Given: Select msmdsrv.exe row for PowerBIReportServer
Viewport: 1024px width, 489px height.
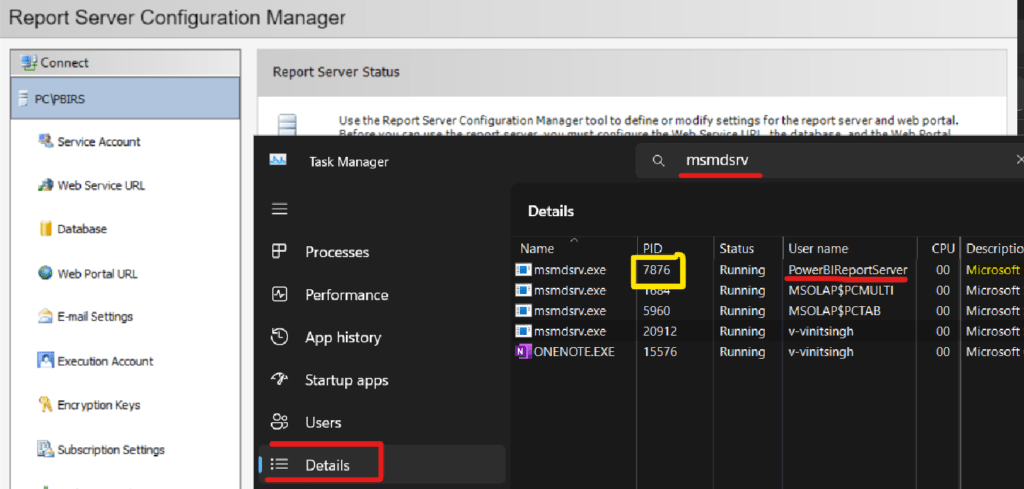Looking at the screenshot, I should click(x=768, y=270).
